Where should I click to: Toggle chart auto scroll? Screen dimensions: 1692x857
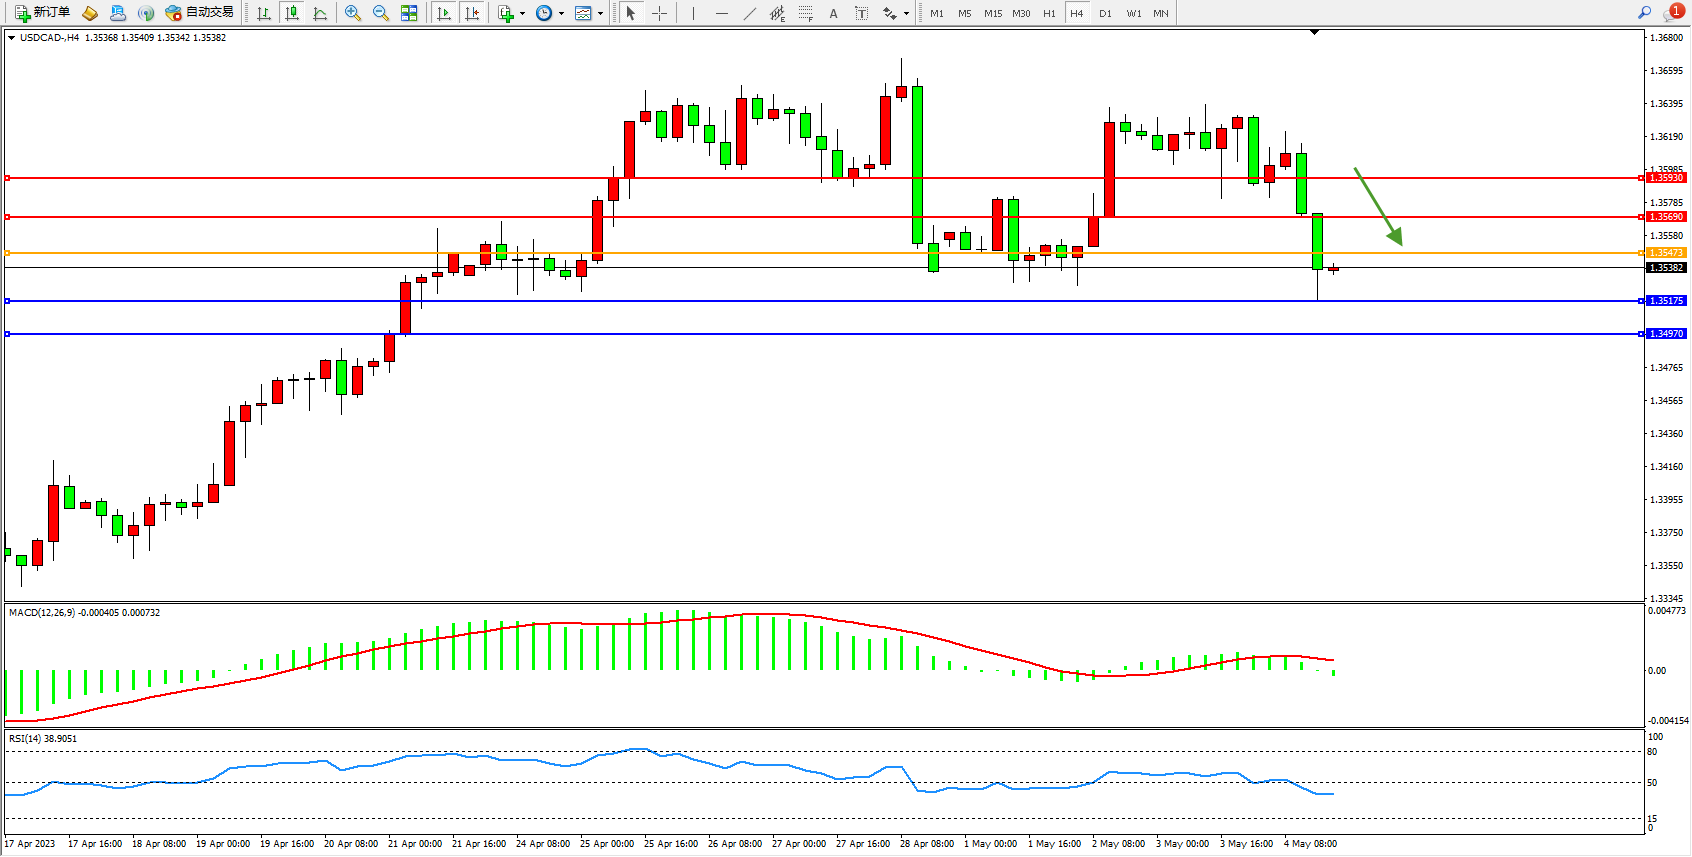[x=444, y=13]
